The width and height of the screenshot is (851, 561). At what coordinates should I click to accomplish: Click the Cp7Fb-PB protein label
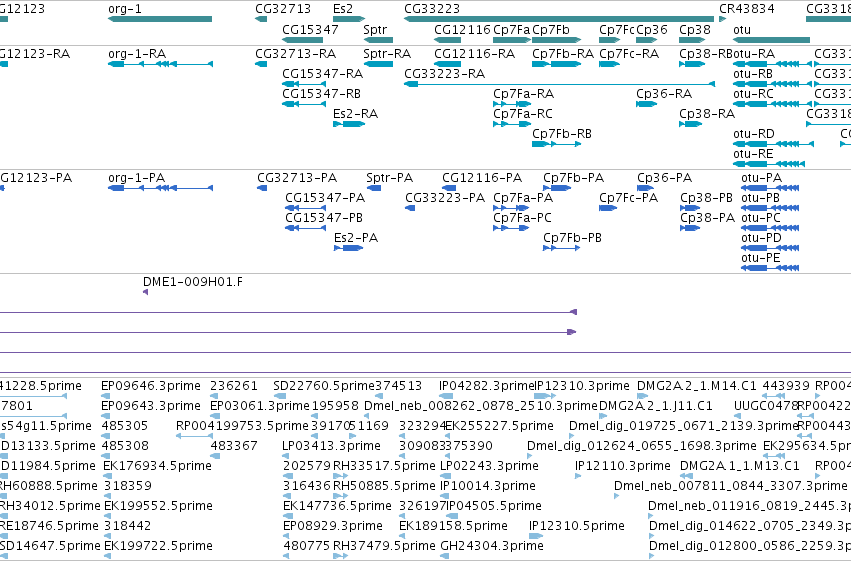coord(573,238)
